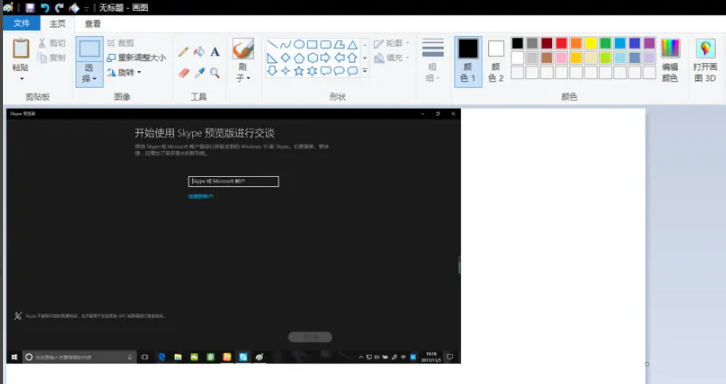Open the line Size dropdown

click(x=433, y=61)
